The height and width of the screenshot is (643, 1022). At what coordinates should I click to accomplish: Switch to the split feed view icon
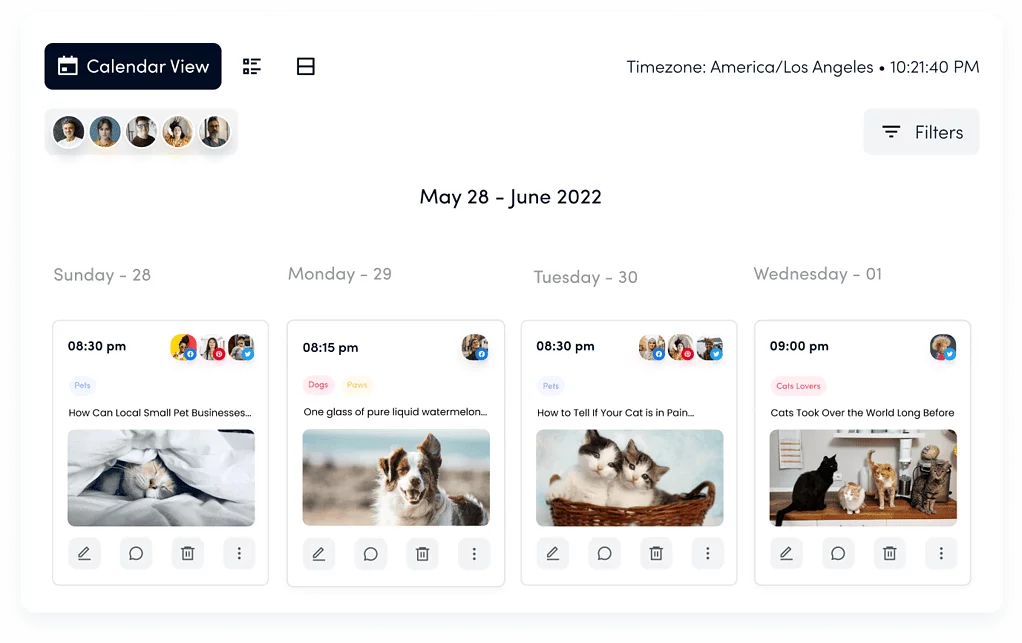(306, 67)
